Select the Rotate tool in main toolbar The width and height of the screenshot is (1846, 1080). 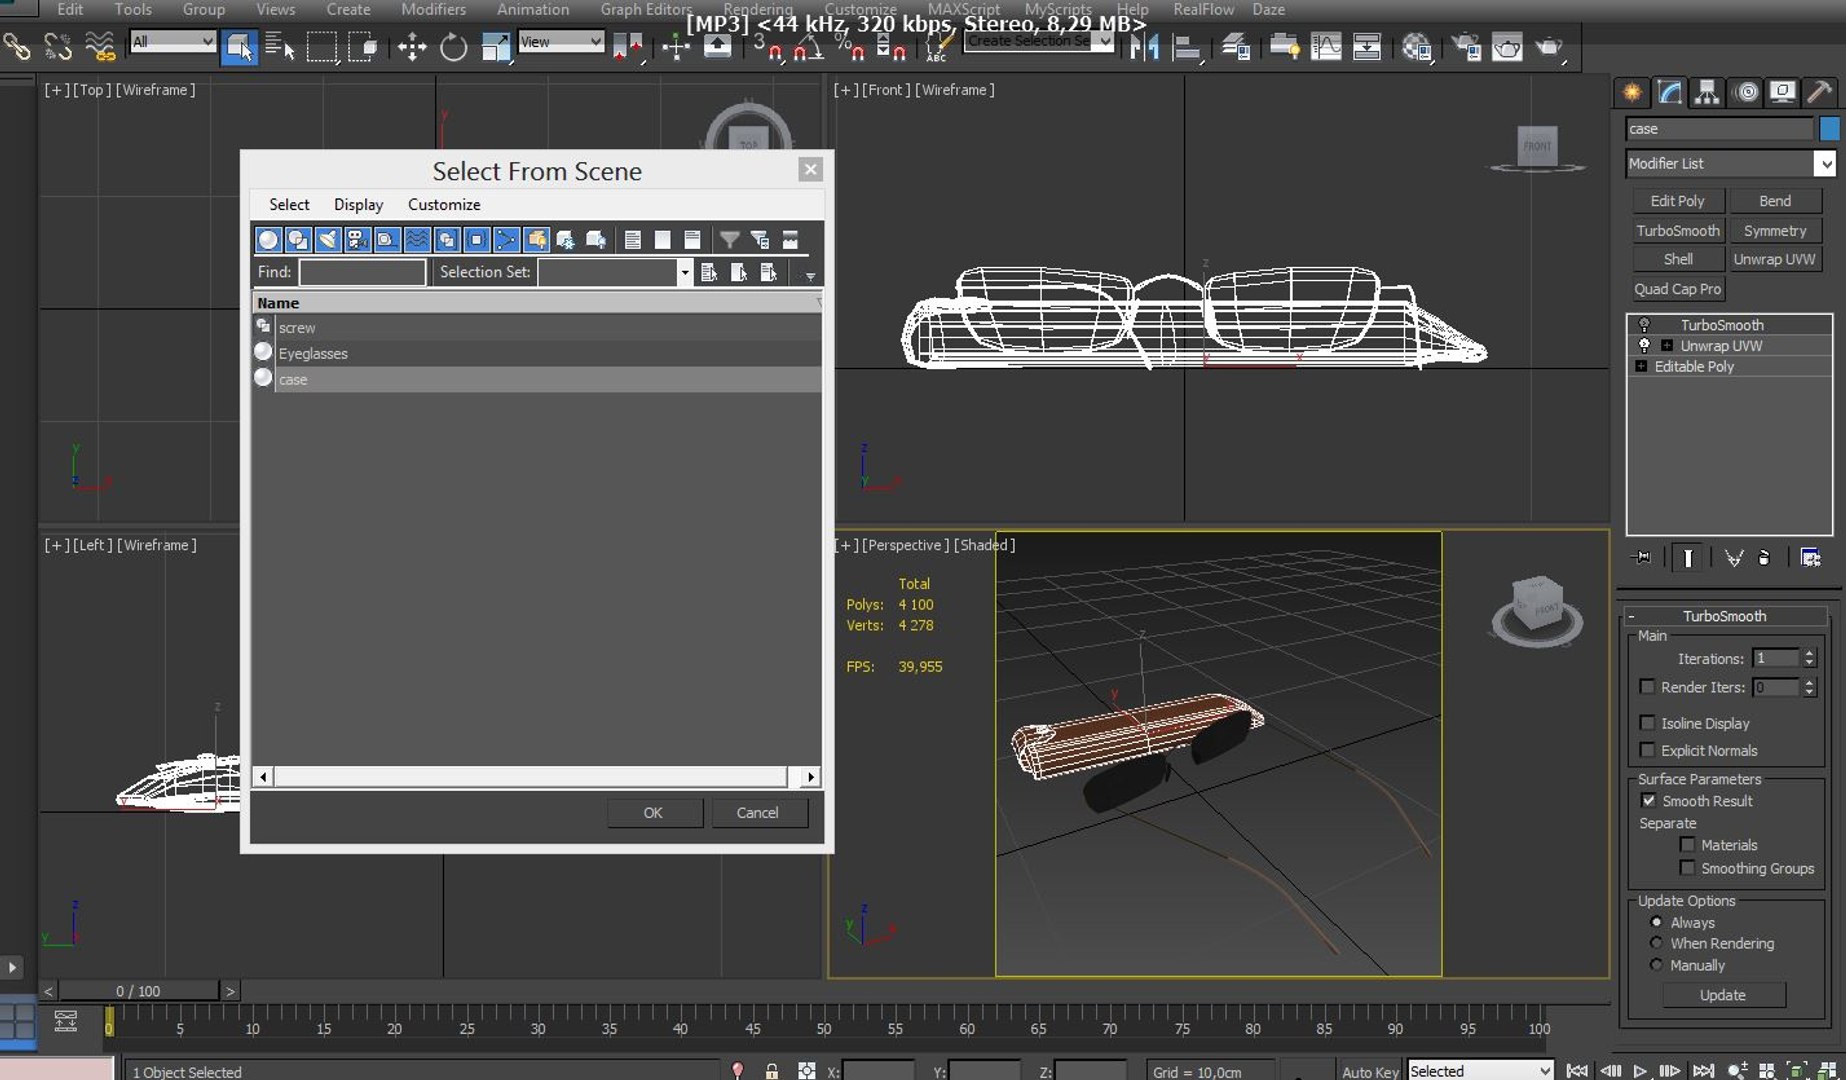[x=453, y=46]
